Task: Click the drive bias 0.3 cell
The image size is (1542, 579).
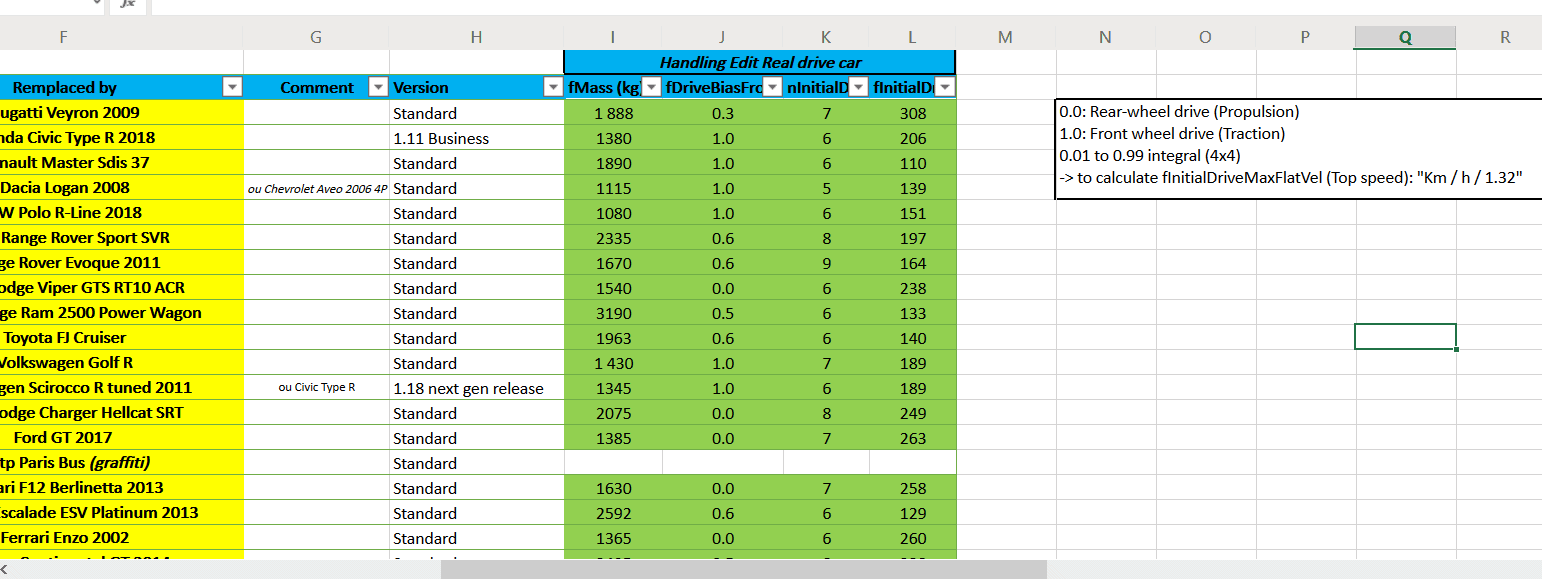Action: tap(722, 113)
